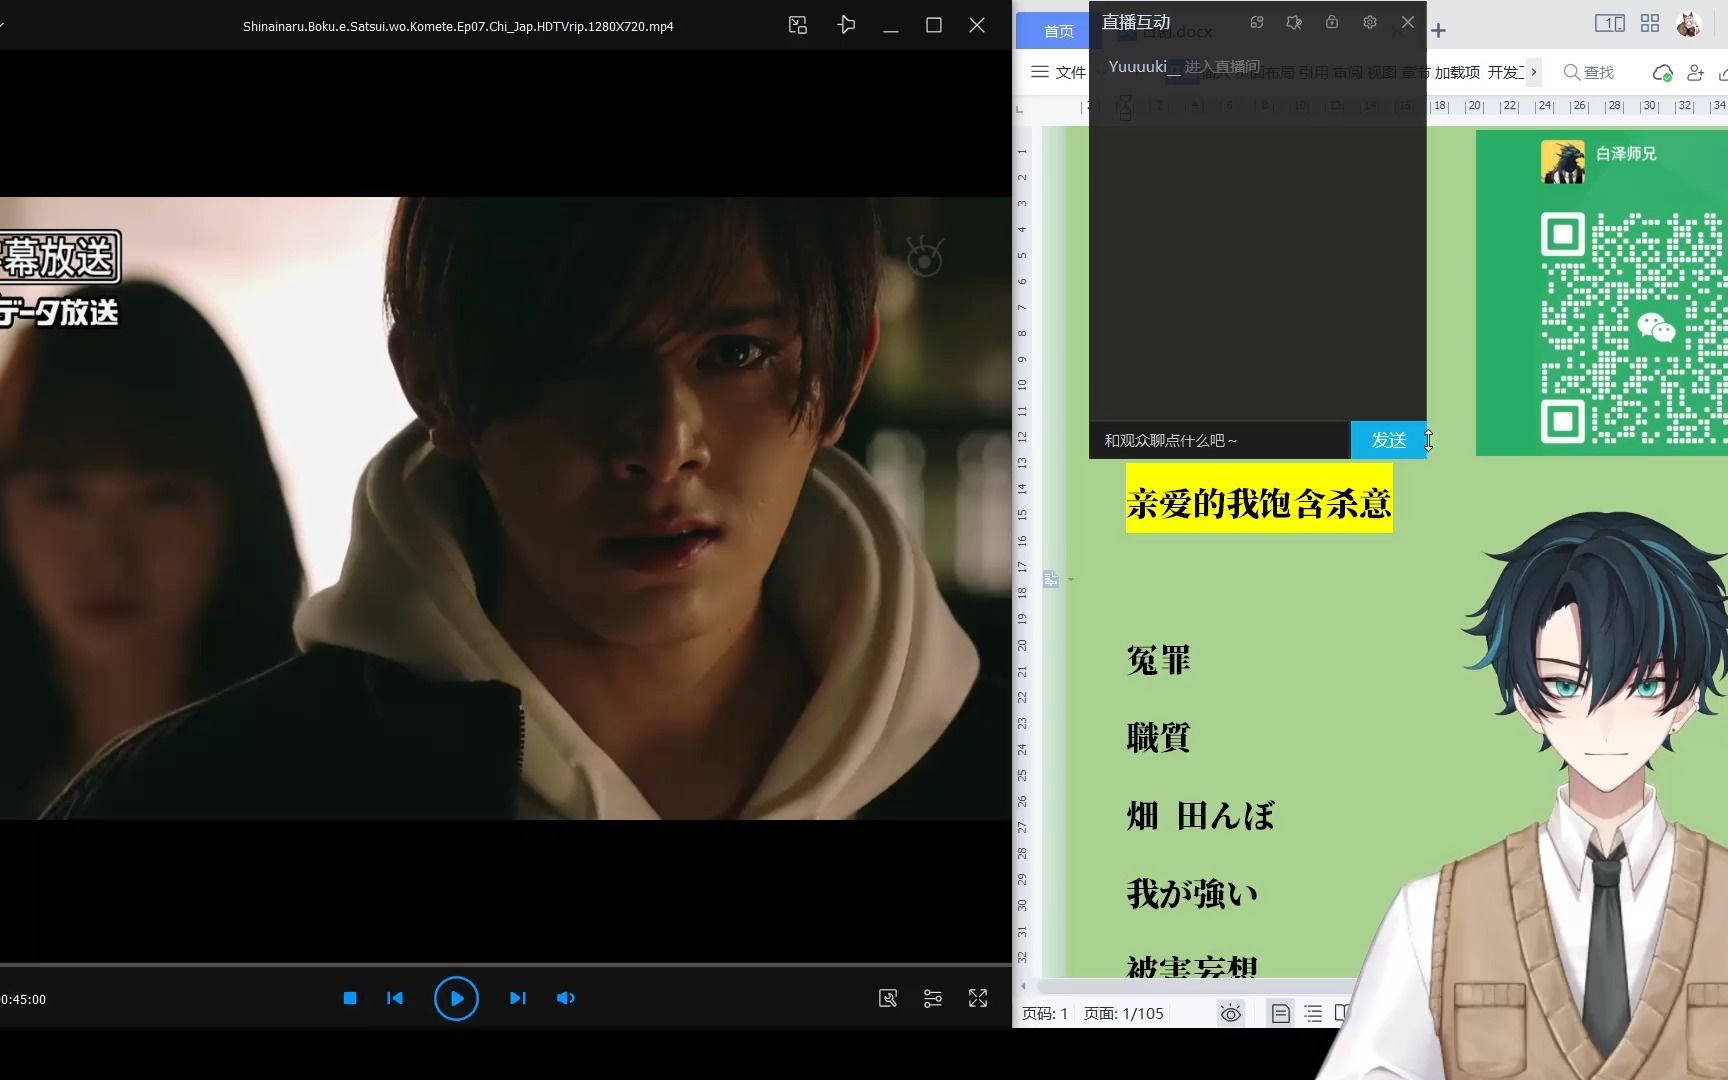Close the 直播互动 panel
Image resolution: width=1728 pixels, height=1080 pixels.
point(1408,22)
